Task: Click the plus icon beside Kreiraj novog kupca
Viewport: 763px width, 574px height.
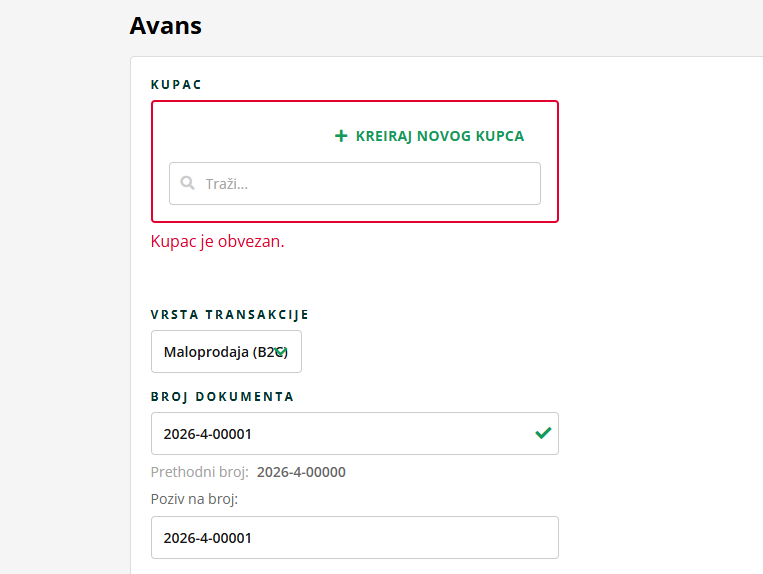Action: coord(341,136)
